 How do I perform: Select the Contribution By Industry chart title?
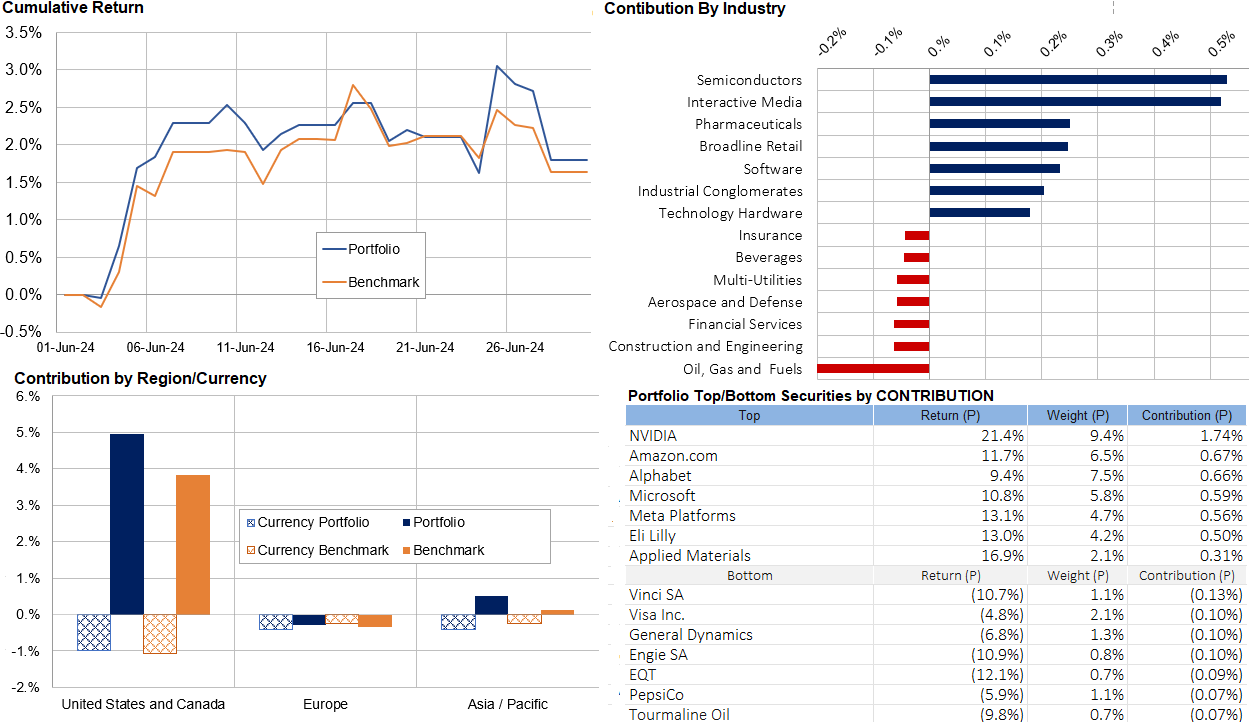tap(695, 9)
